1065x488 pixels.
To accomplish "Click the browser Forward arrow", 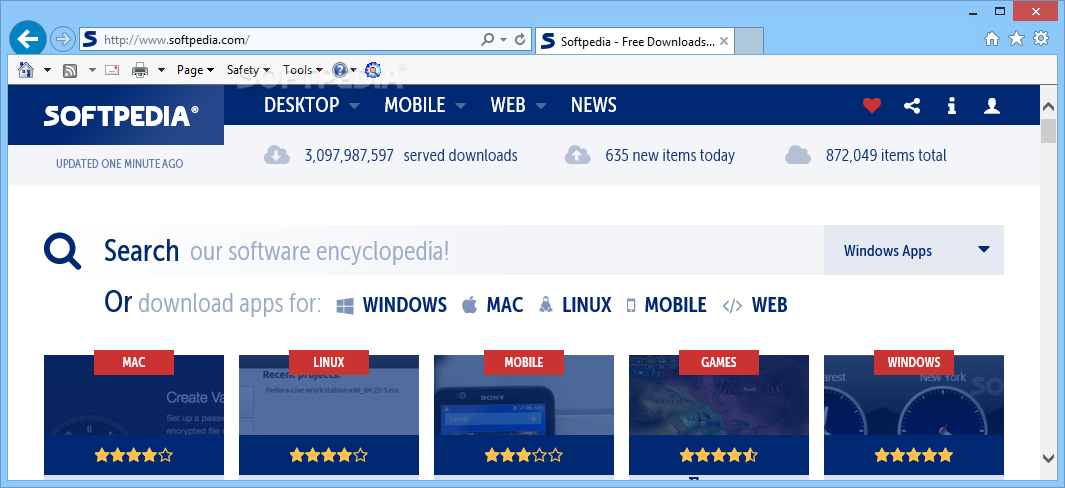I will click(62, 39).
